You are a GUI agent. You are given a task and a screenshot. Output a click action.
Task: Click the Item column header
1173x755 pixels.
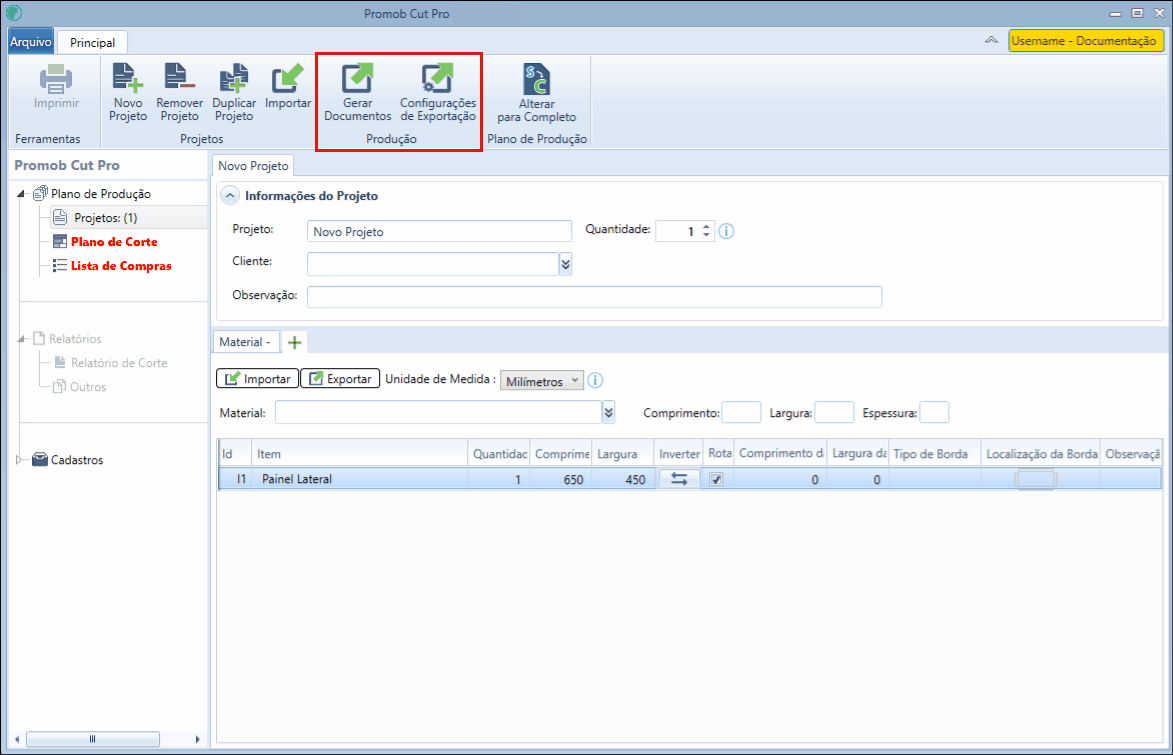360,453
